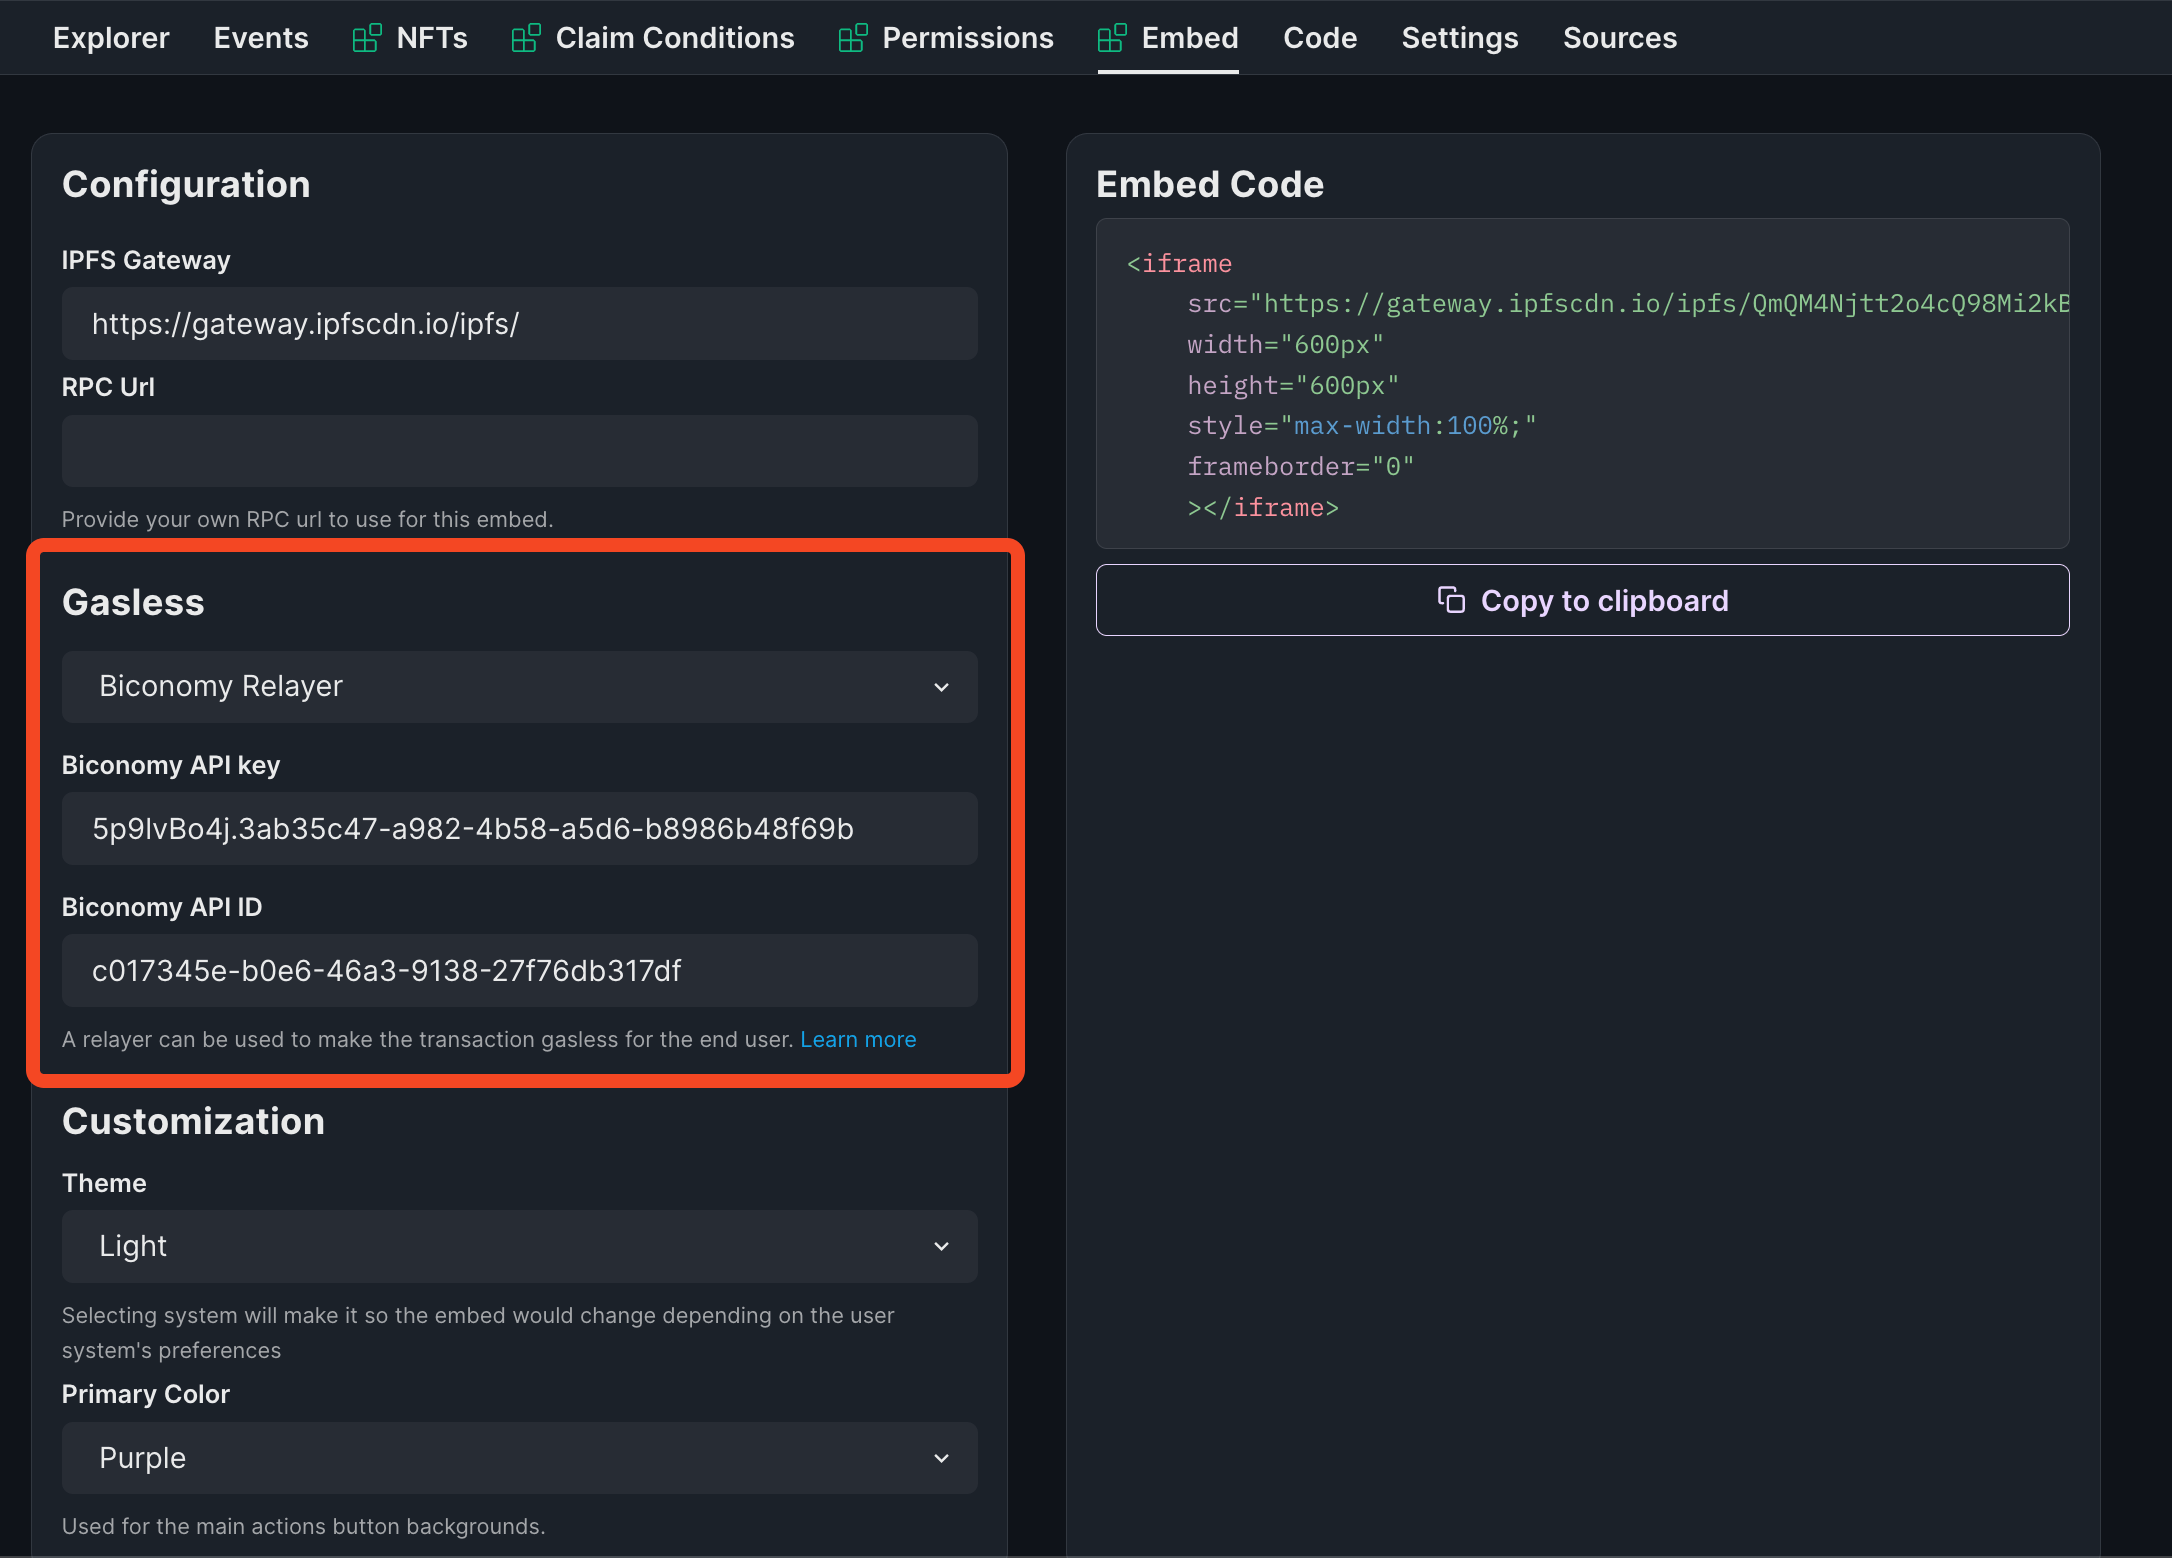Click the IPFS Gateway input field
Screen dimensions: 2172x1558
click(519, 323)
